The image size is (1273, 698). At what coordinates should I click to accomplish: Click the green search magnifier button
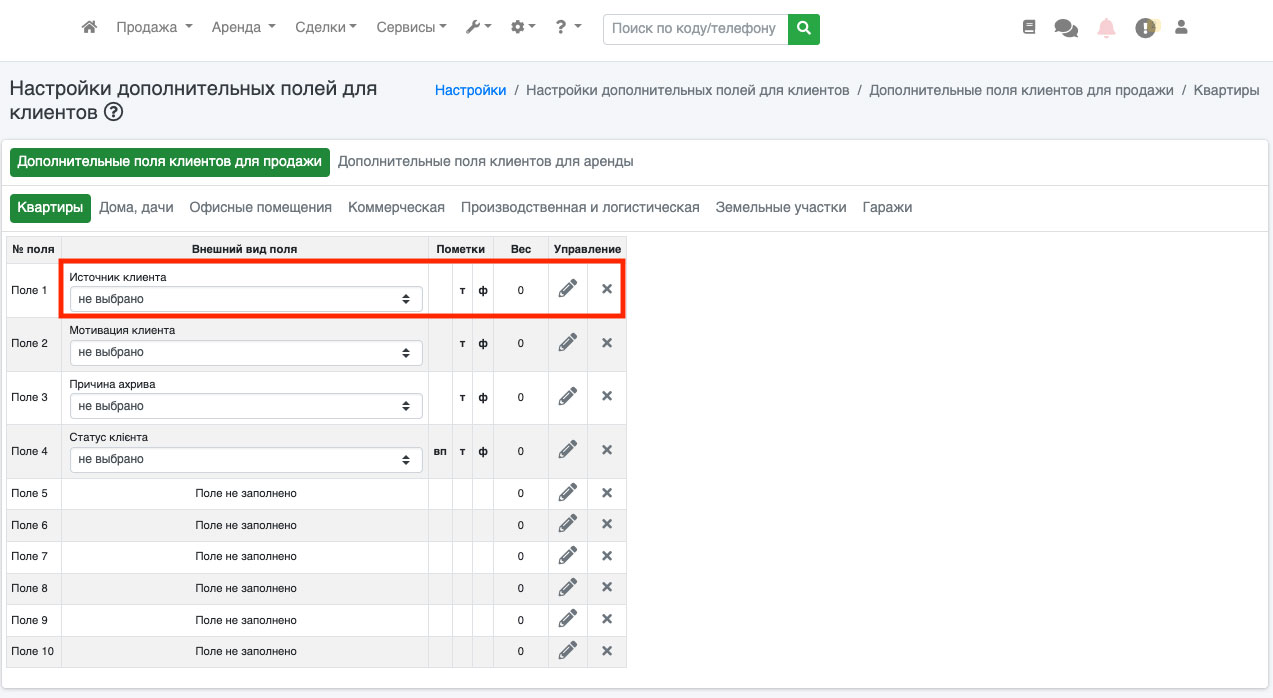point(804,29)
